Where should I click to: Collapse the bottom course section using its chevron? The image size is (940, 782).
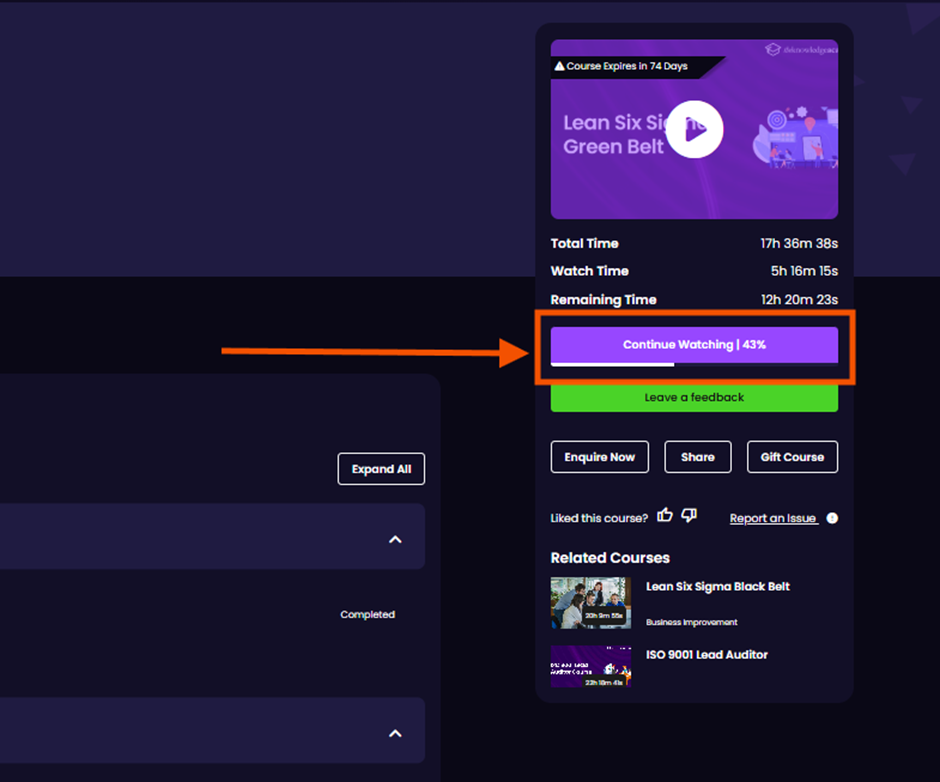click(x=395, y=731)
